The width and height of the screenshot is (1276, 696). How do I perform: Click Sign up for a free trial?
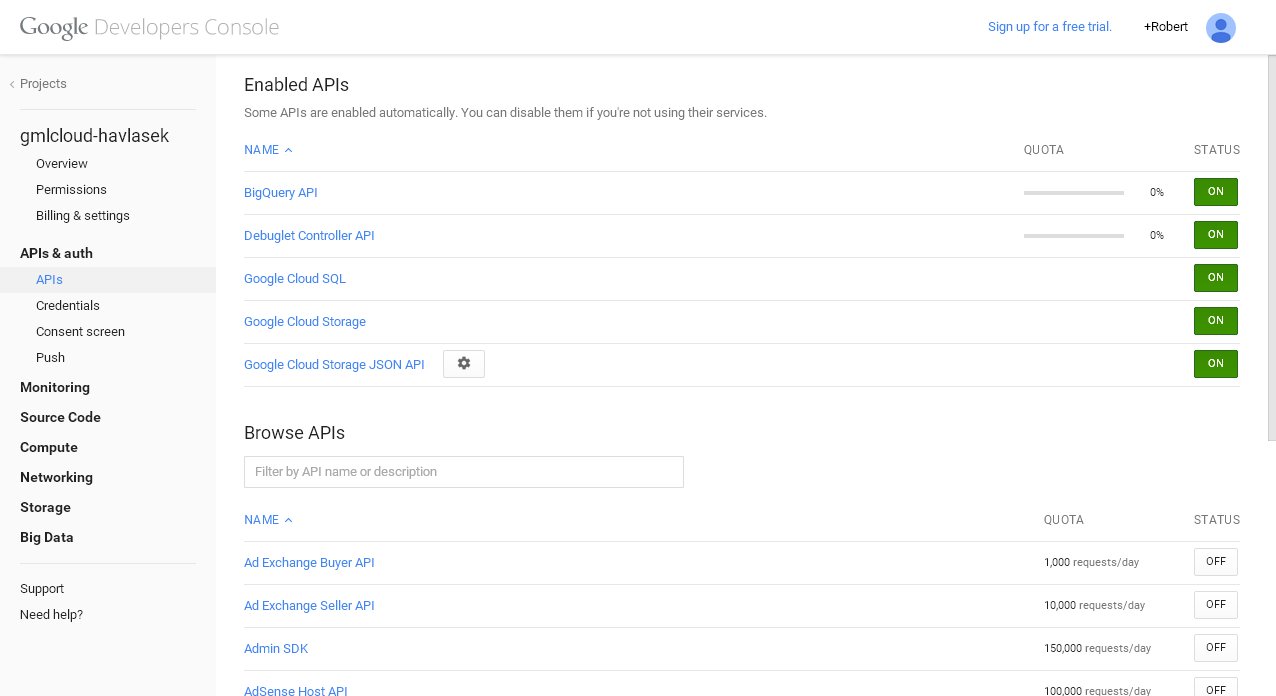click(x=1049, y=27)
